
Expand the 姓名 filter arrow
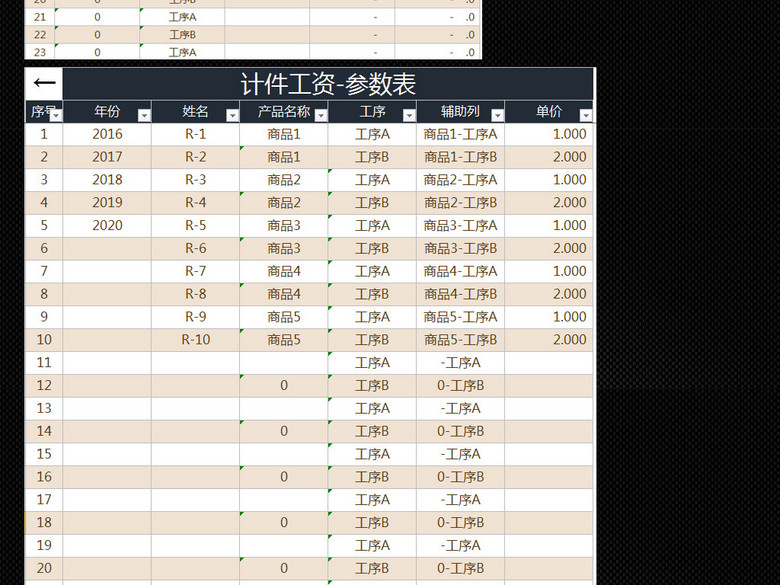click(232, 115)
